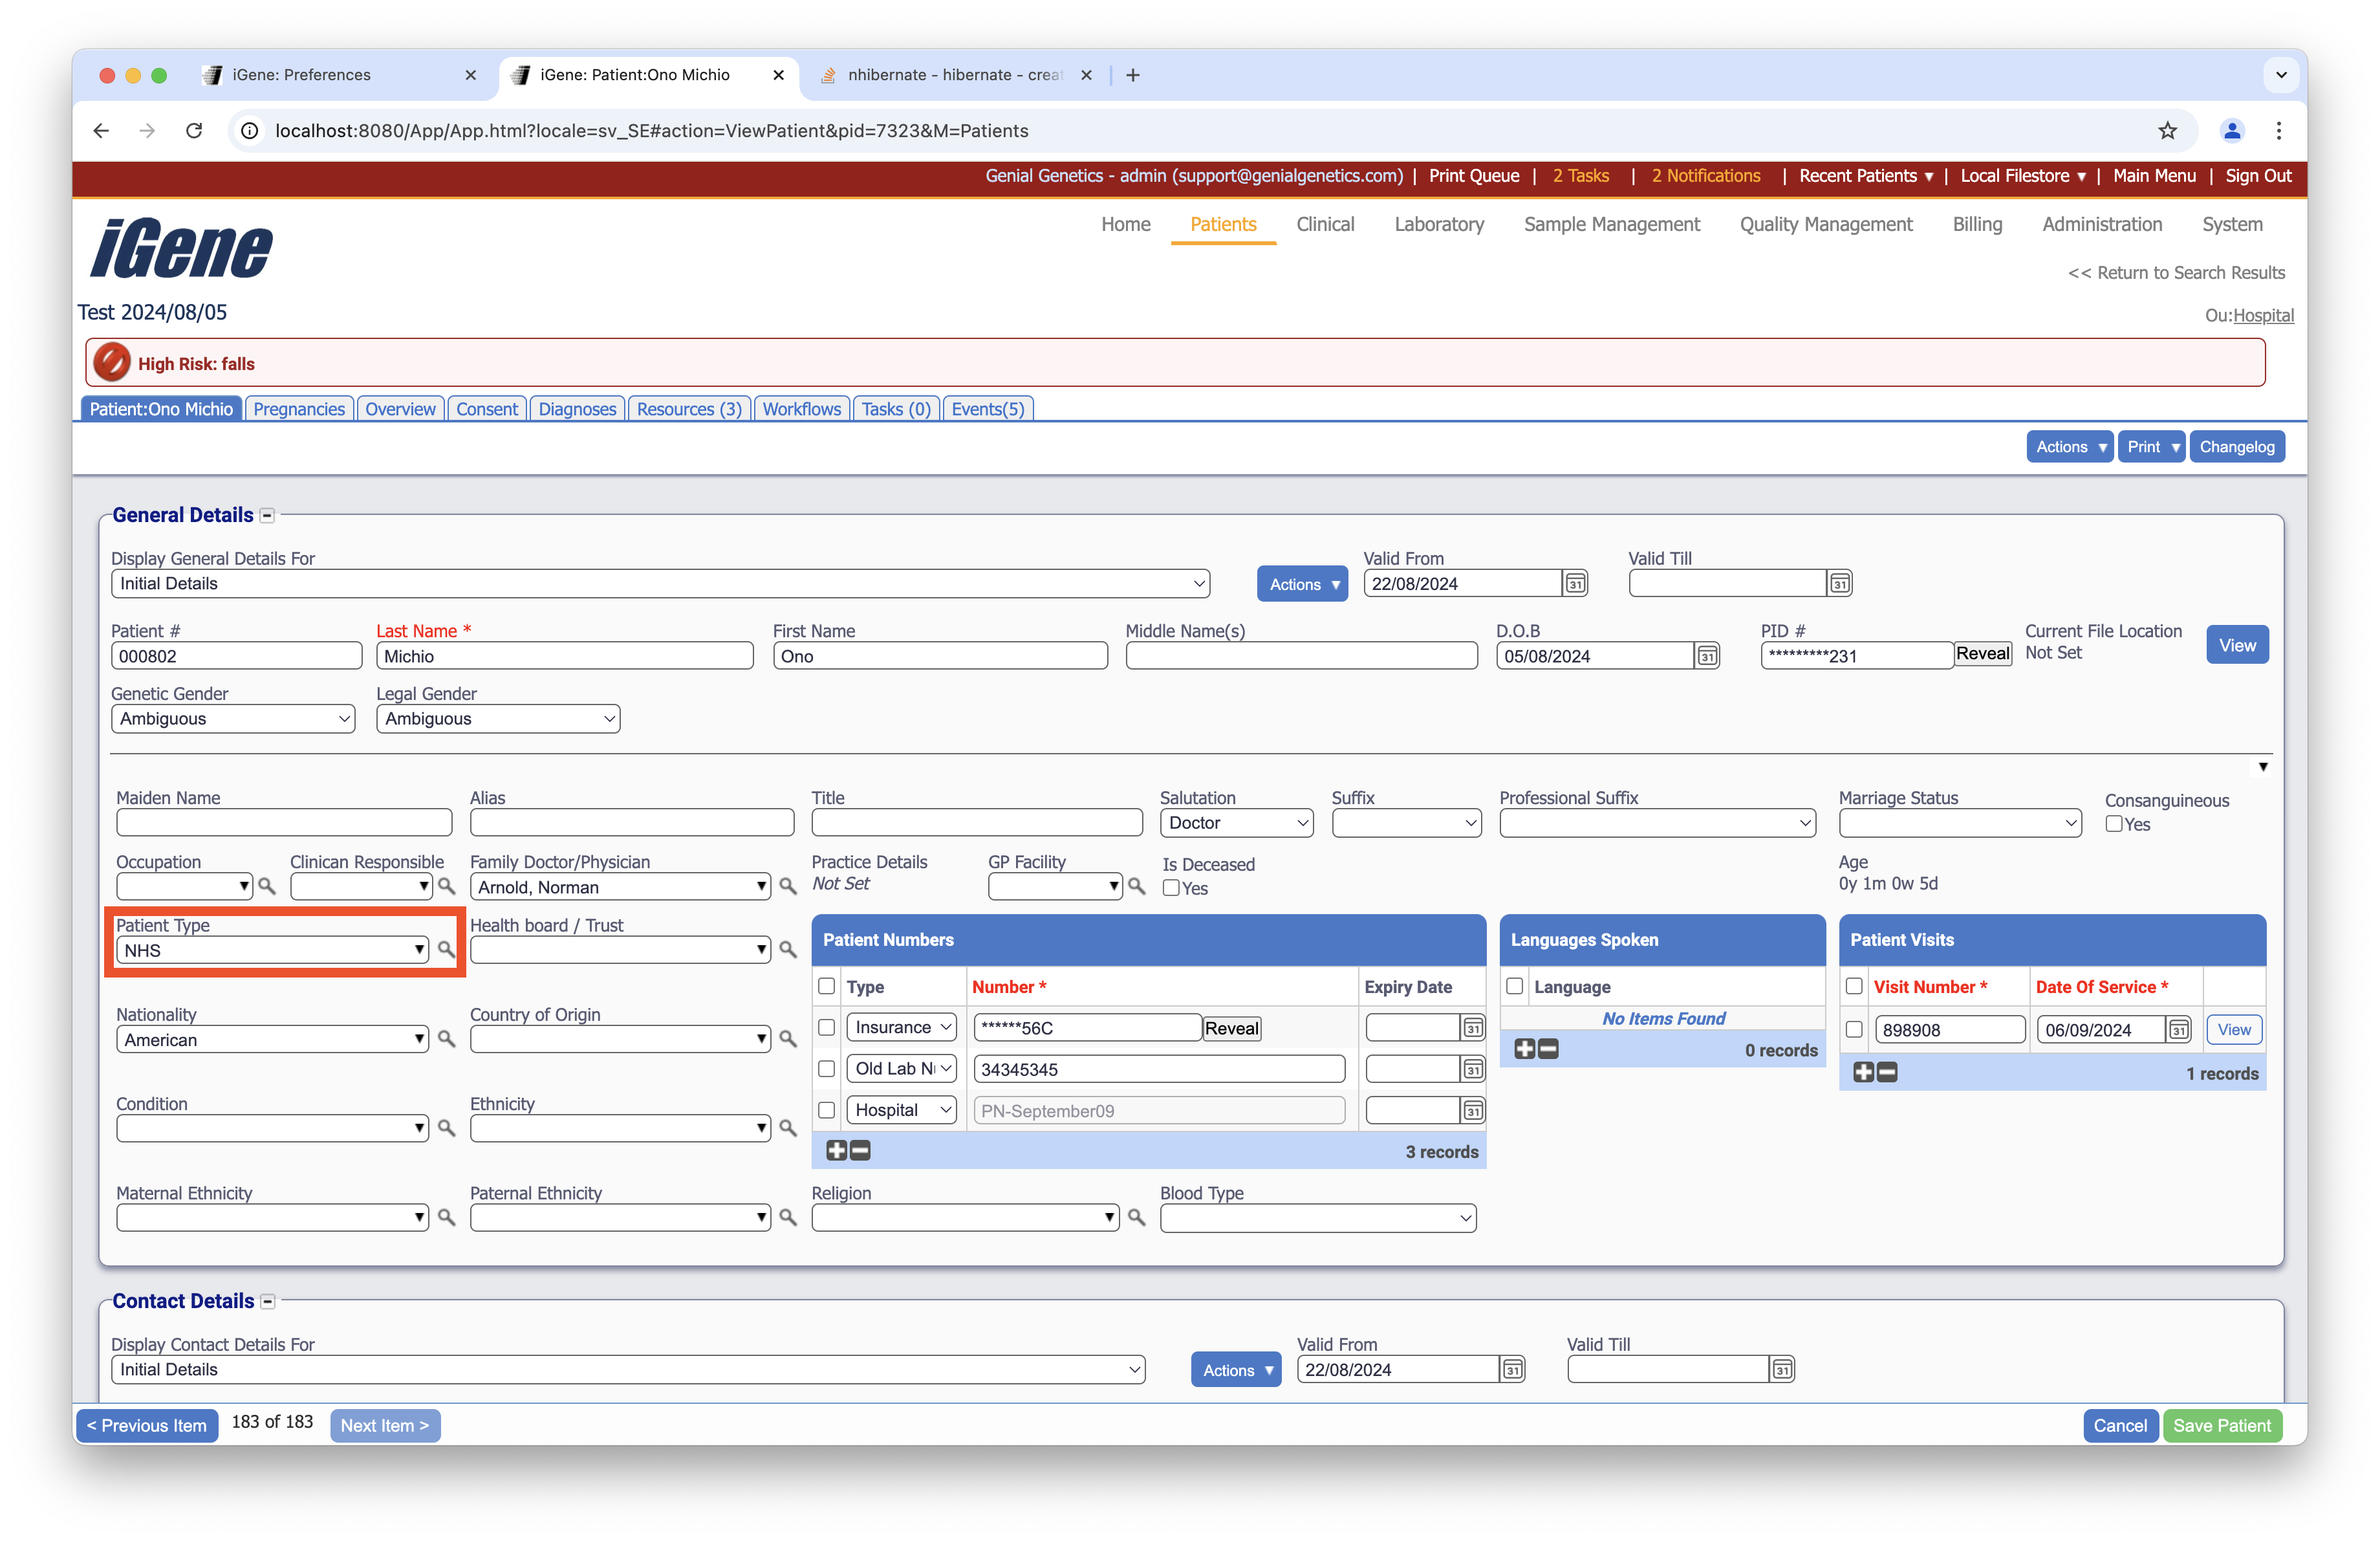Screen dimensions: 2380x1541
Task: Bookmark this page with the star icon
Action: [x=2167, y=131]
